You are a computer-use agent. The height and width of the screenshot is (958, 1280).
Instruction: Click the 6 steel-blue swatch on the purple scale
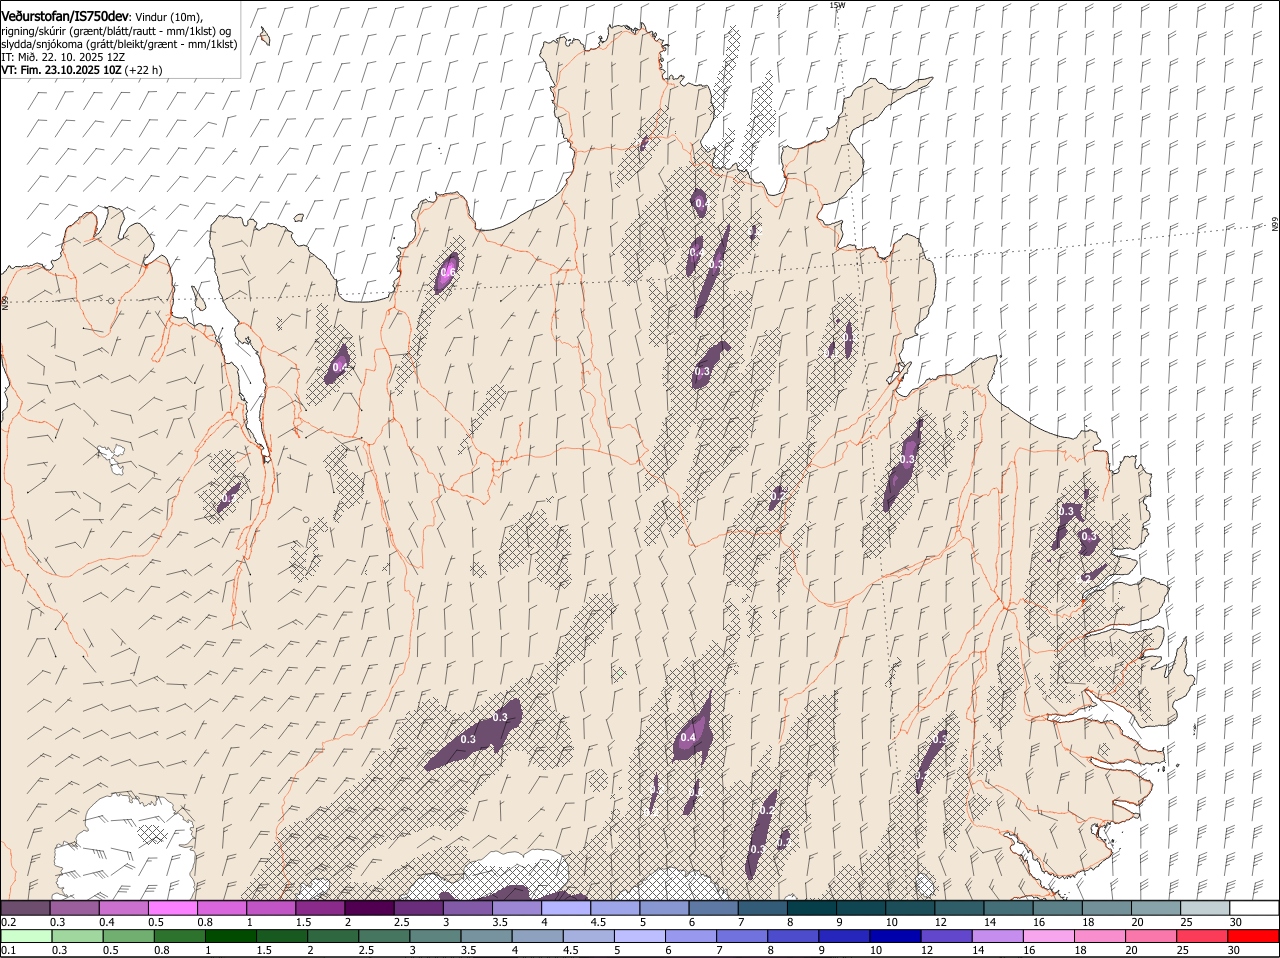(x=713, y=907)
